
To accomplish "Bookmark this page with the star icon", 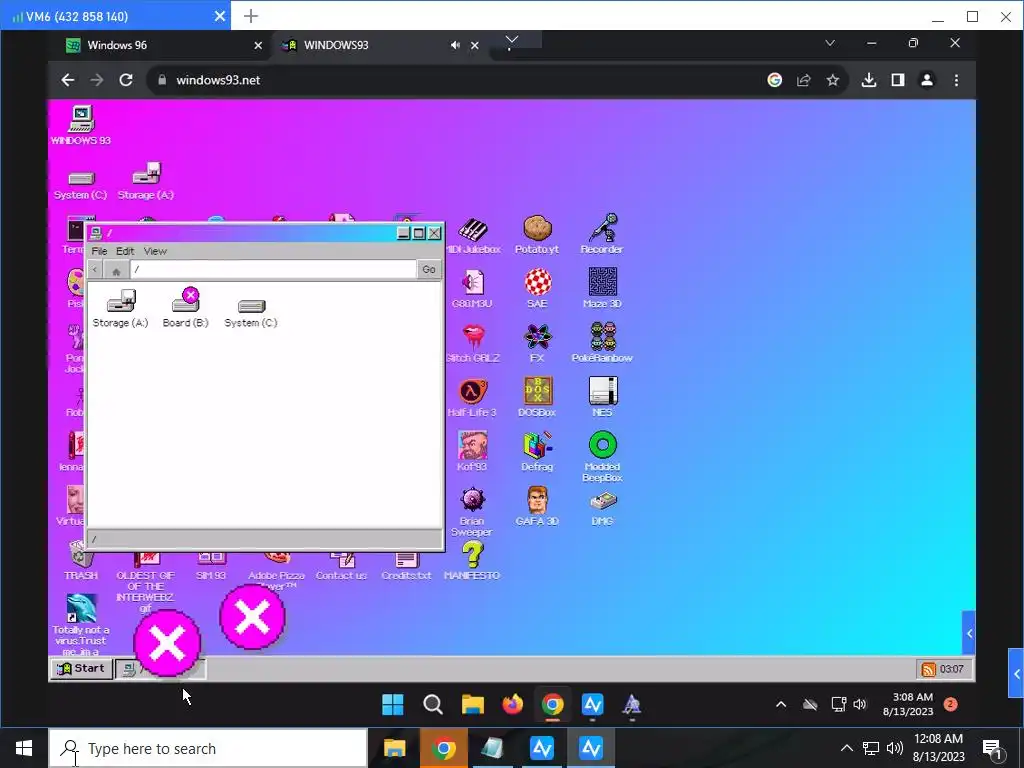I will (x=833, y=80).
